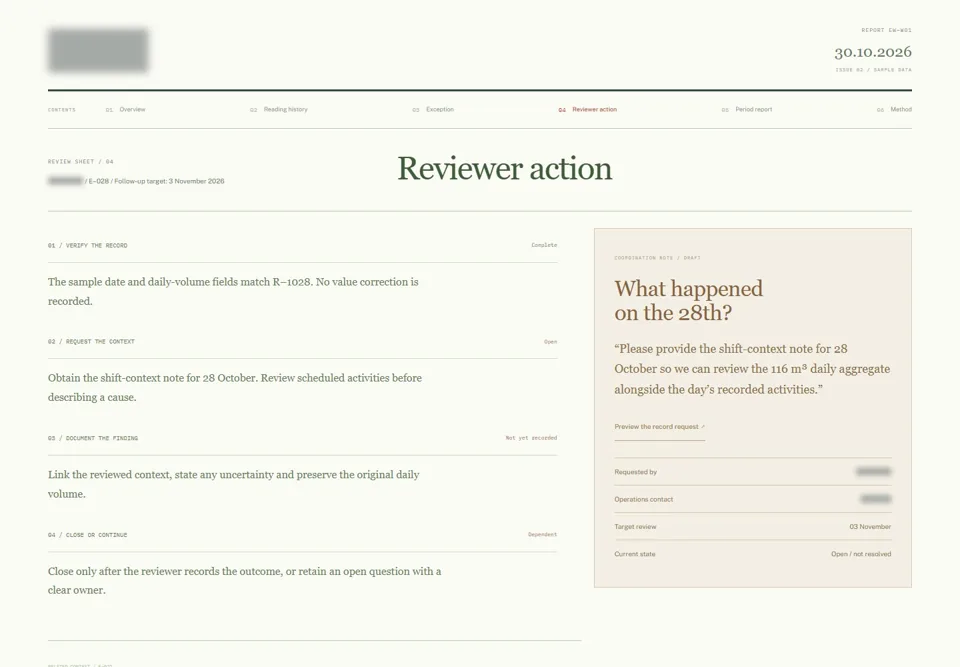The height and width of the screenshot is (667, 960).
Task: Click the 'Close only after the reviewer' paragraph
Action: [245, 581]
